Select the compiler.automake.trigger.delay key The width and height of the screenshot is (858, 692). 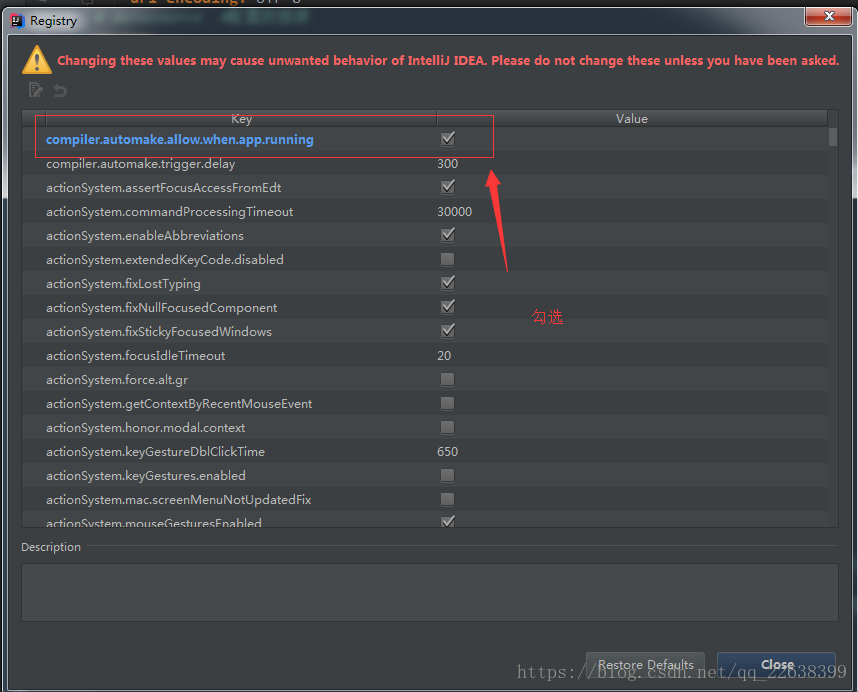pyautogui.click(x=141, y=164)
